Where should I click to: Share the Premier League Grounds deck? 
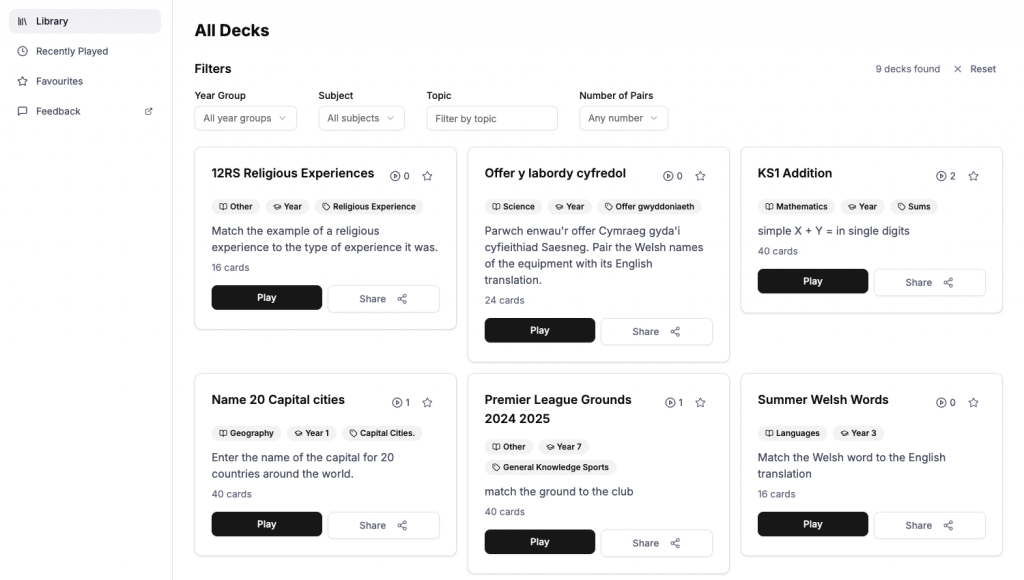point(656,542)
